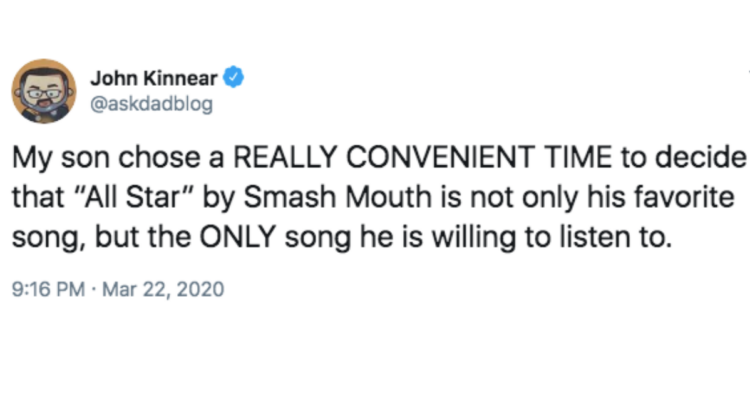Visit the @askdadblog handle link

click(152, 104)
